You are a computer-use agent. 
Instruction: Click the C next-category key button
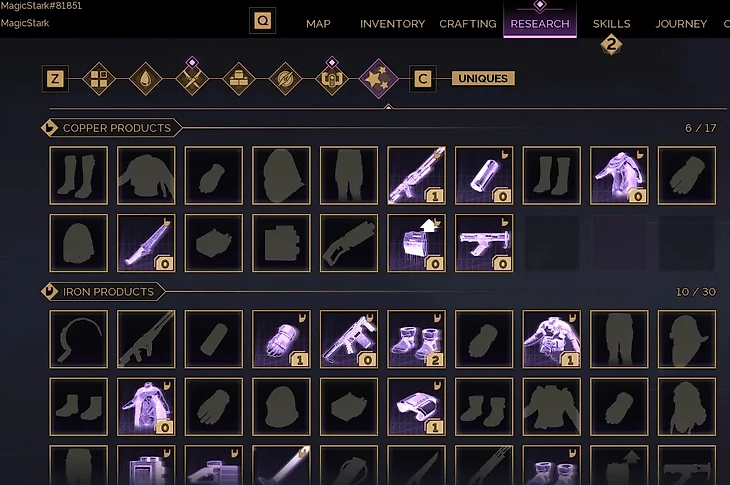pos(422,79)
